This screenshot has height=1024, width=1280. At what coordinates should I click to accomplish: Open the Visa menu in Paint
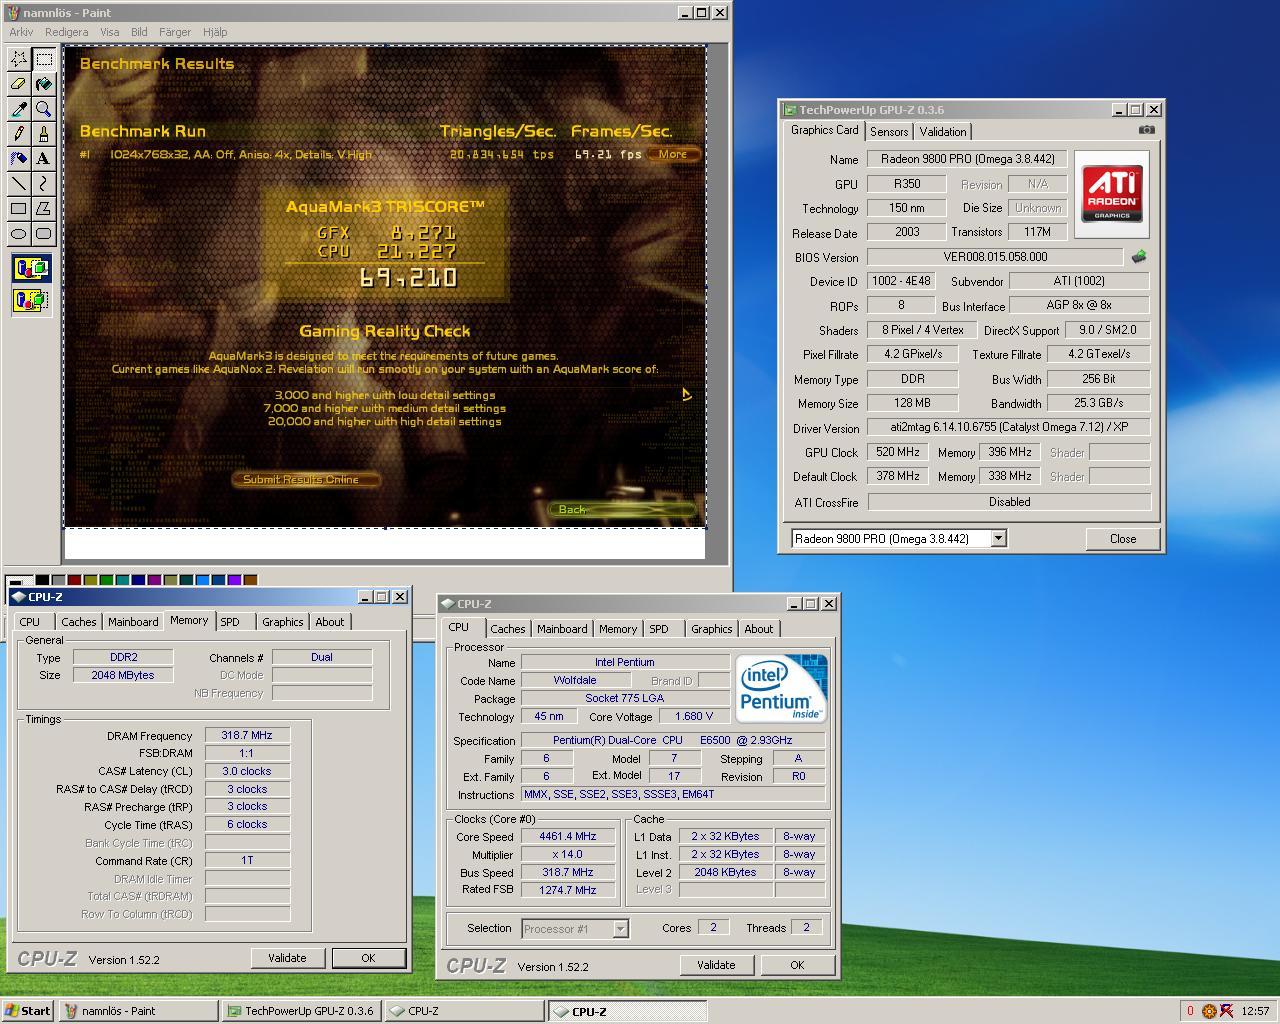[x=110, y=32]
